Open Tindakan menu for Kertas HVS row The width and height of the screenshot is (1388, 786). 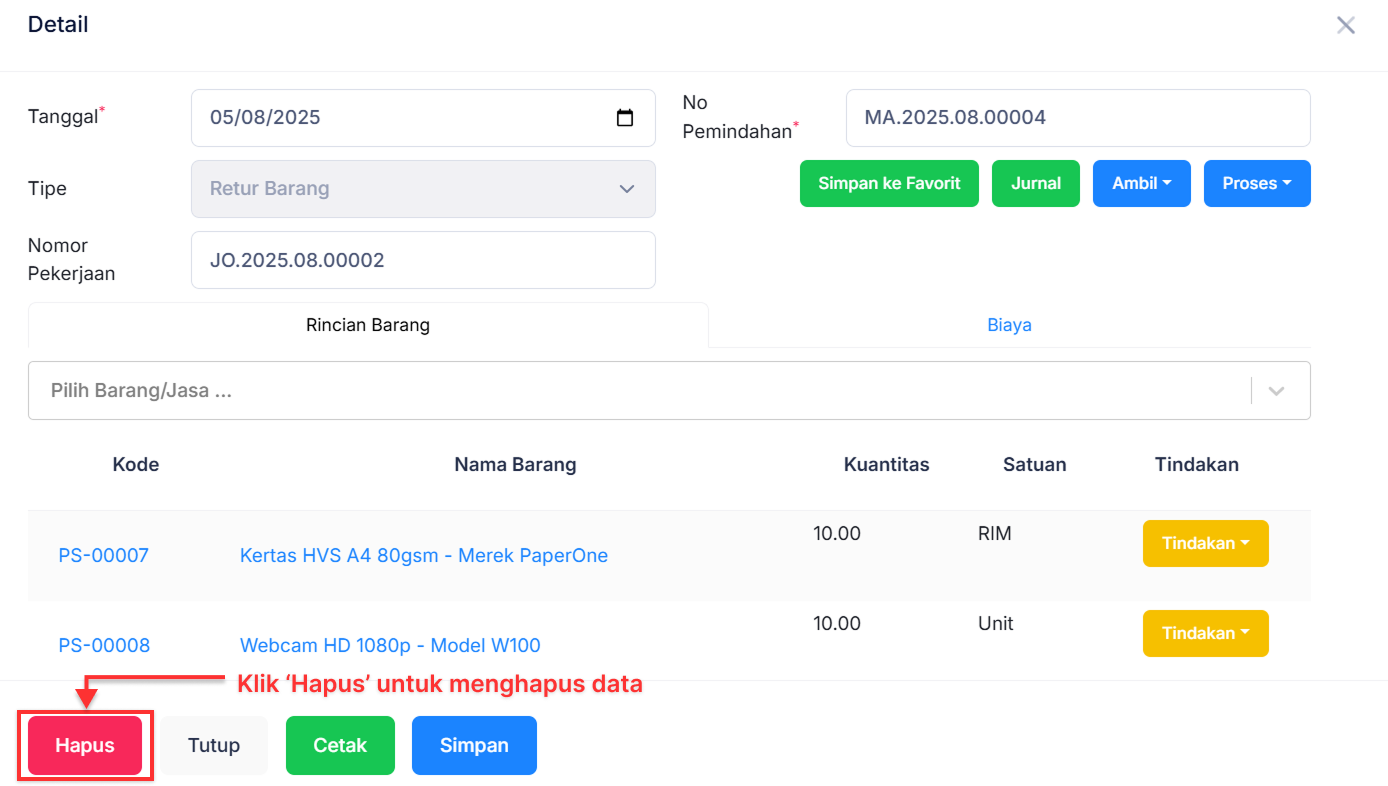[x=1205, y=543]
